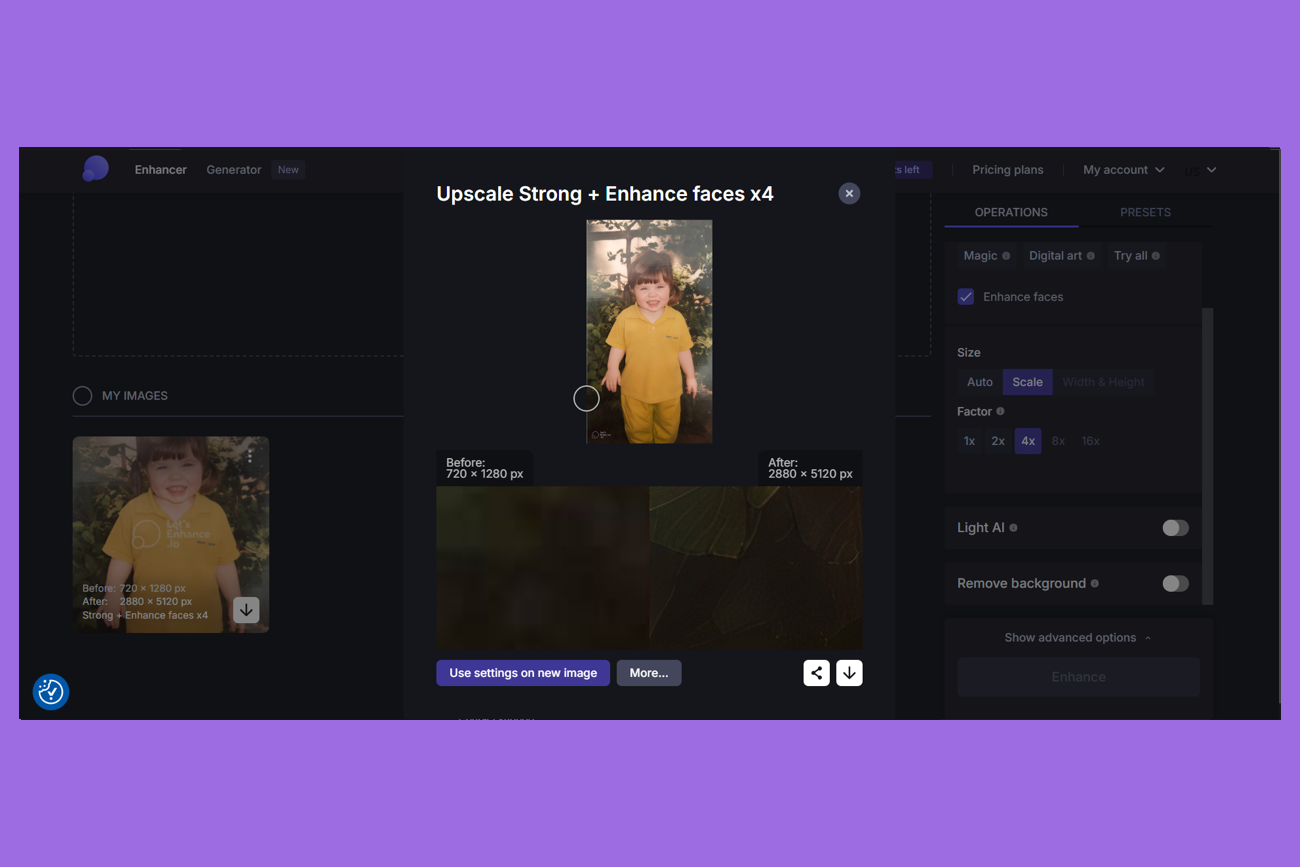Select all via My Images radio circle
Screen dimensions: 1300x867
coord(83,396)
